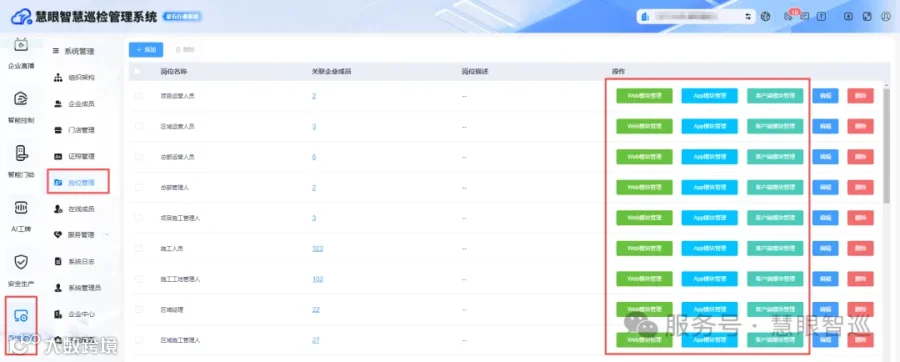Click the swap arrows in enterprise selector
Image resolution: width=900 pixels, height=362 pixels.
(x=747, y=17)
